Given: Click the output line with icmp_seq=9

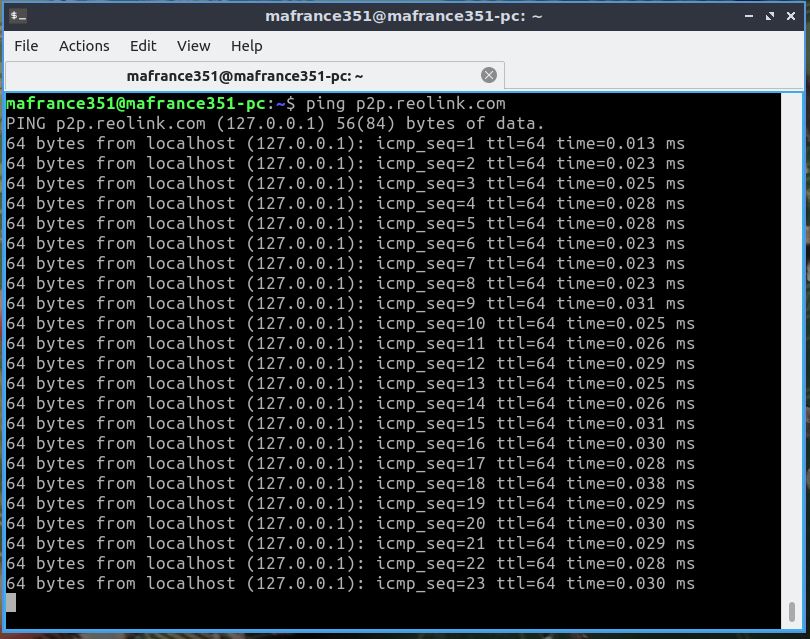Looking at the screenshot, I should click(x=345, y=304).
